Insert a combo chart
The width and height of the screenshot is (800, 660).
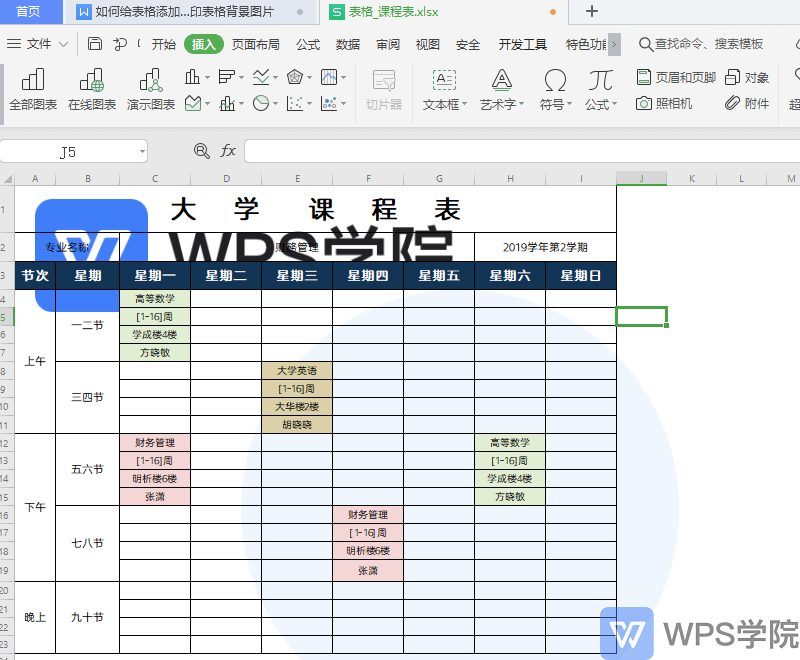[x=227, y=104]
